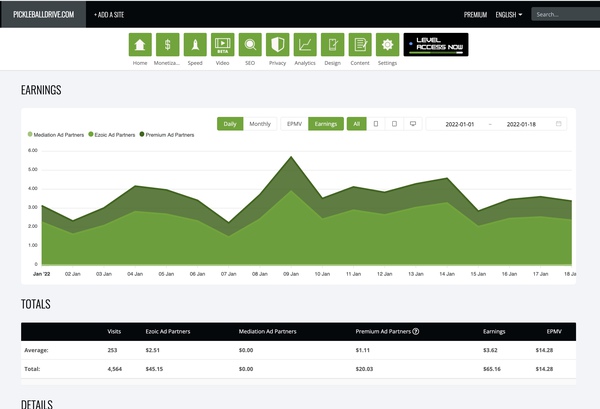Open the Settings gear icon
The height and width of the screenshot is (409, 600).
tap(388, 45)
